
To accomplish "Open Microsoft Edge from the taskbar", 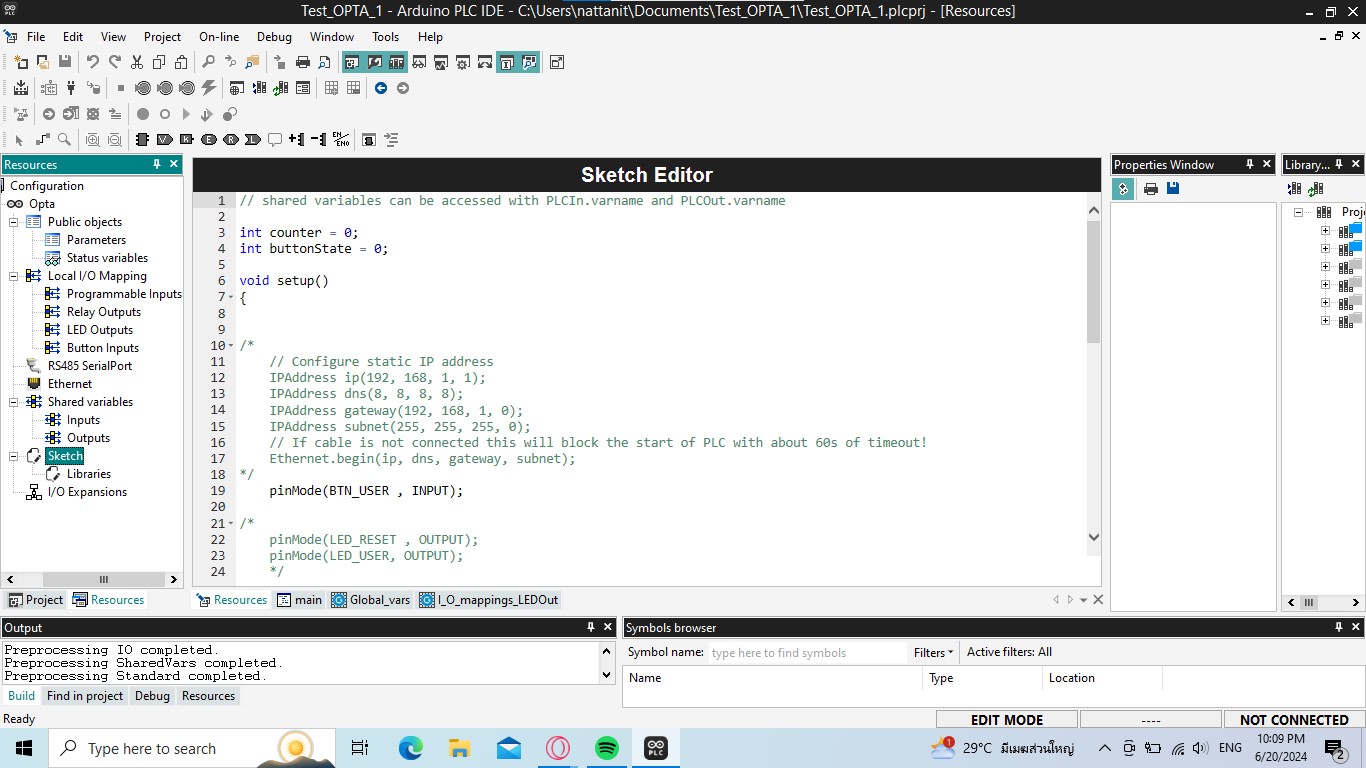I will (x=411, y=748).
